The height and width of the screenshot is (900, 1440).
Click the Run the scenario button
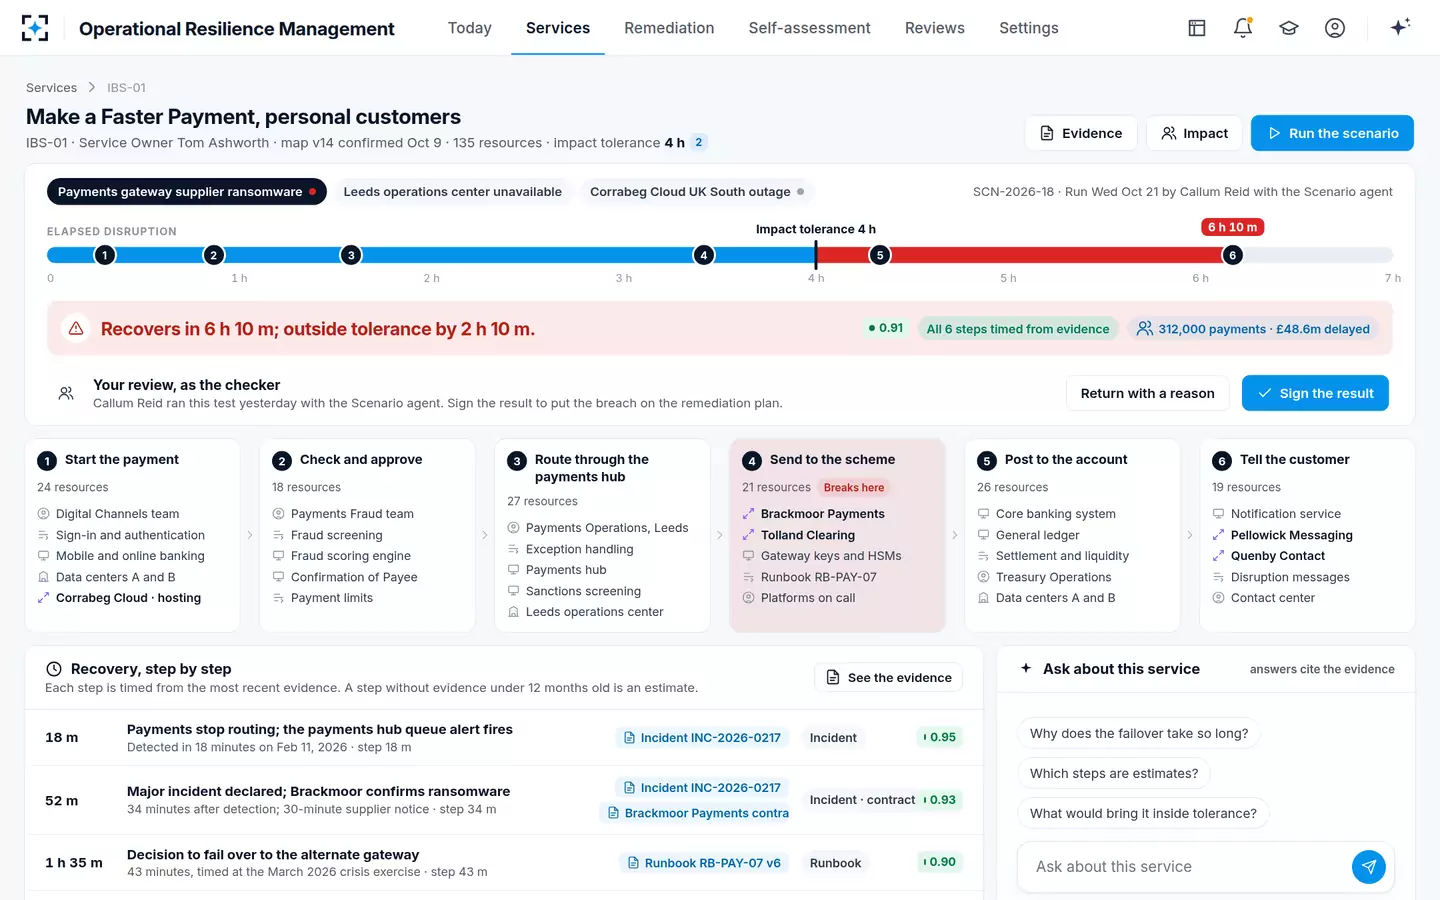coord(1332,133)
